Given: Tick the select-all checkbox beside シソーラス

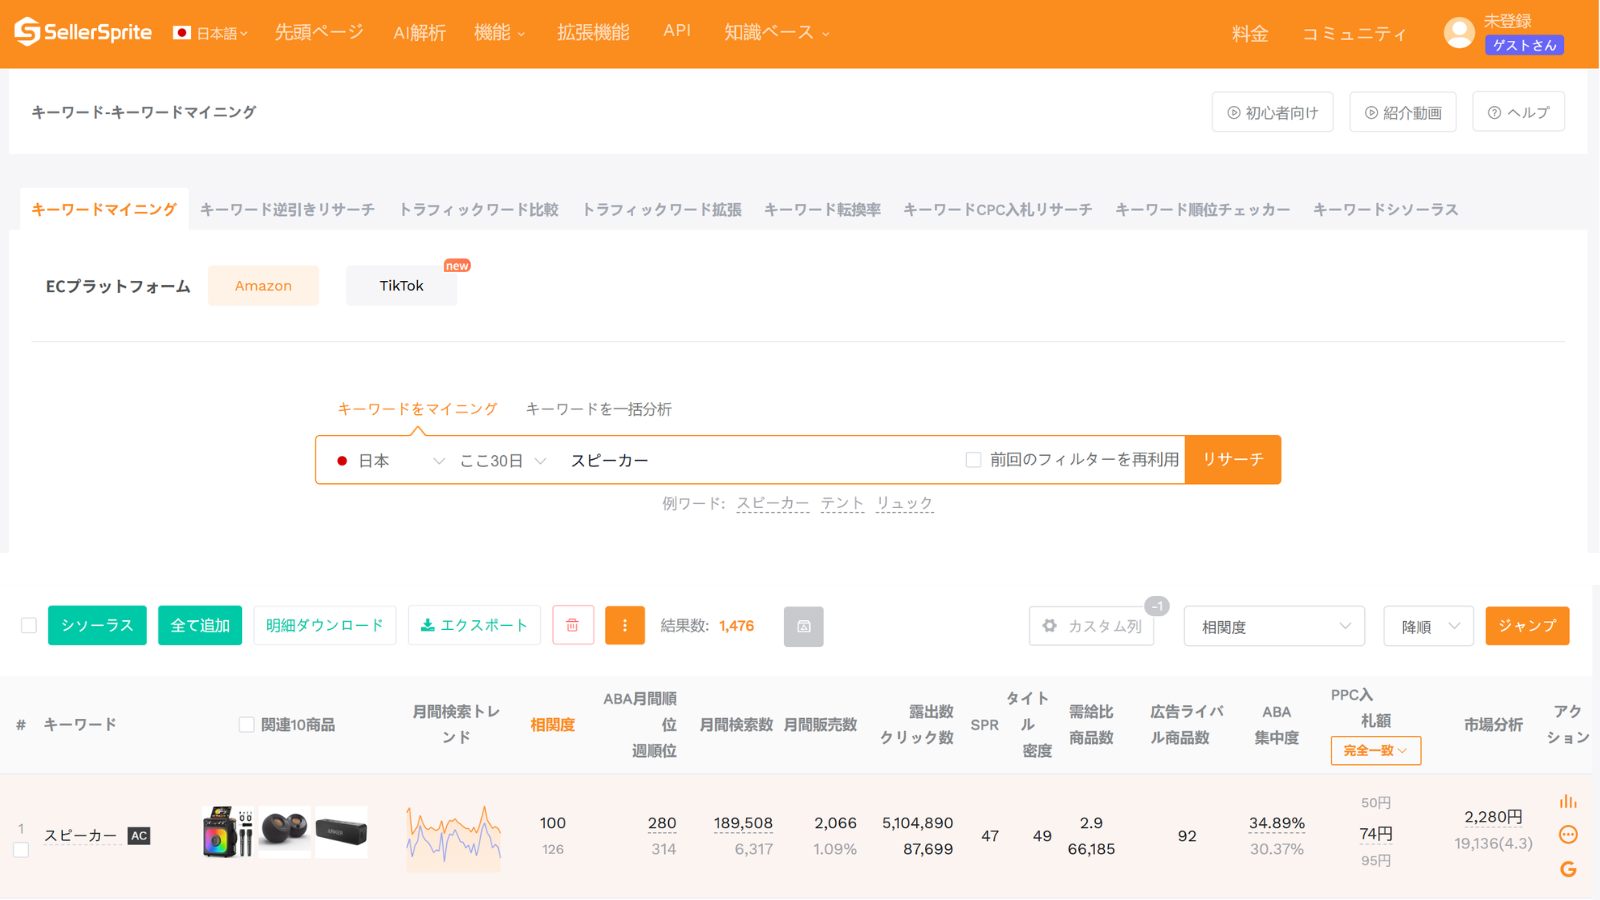Looking at the screenshot, I should 29,625.
